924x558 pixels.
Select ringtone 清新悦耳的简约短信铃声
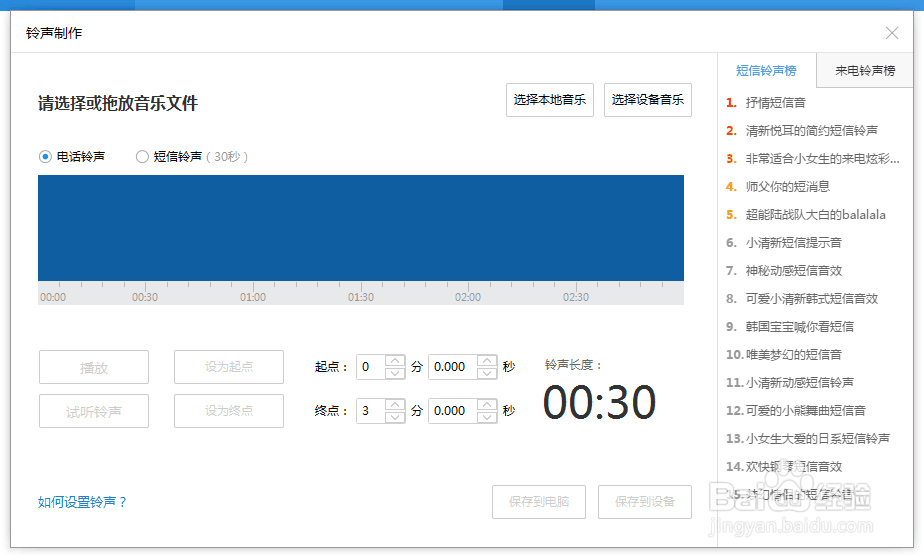point(811,131)
